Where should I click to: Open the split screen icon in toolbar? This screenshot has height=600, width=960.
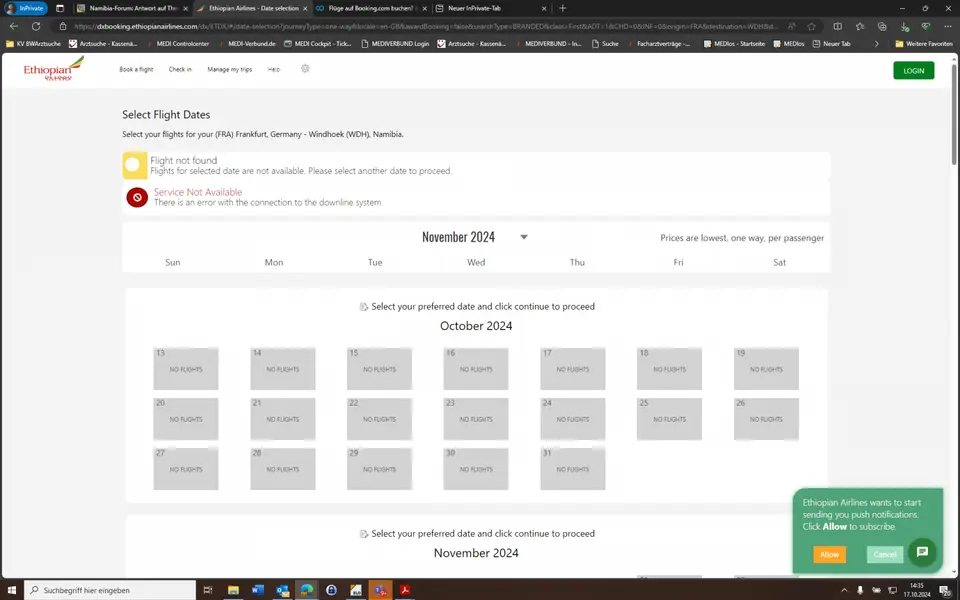[838, 26]
